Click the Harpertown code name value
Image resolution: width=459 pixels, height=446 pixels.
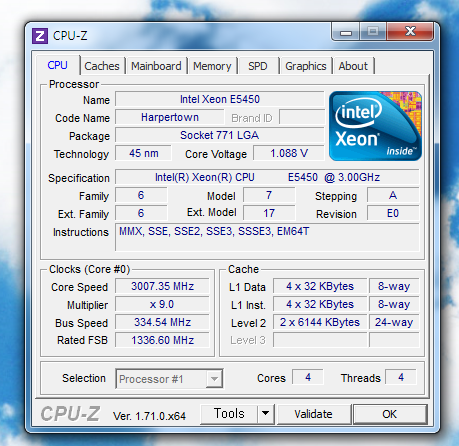pos(170,117)
